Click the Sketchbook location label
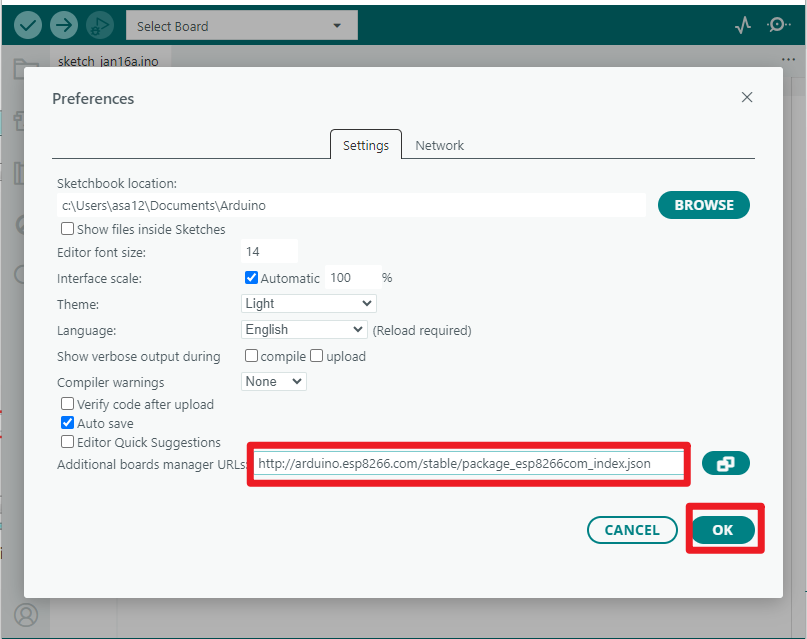This screenshot has width=807, height=639. (x=117, y=184)
